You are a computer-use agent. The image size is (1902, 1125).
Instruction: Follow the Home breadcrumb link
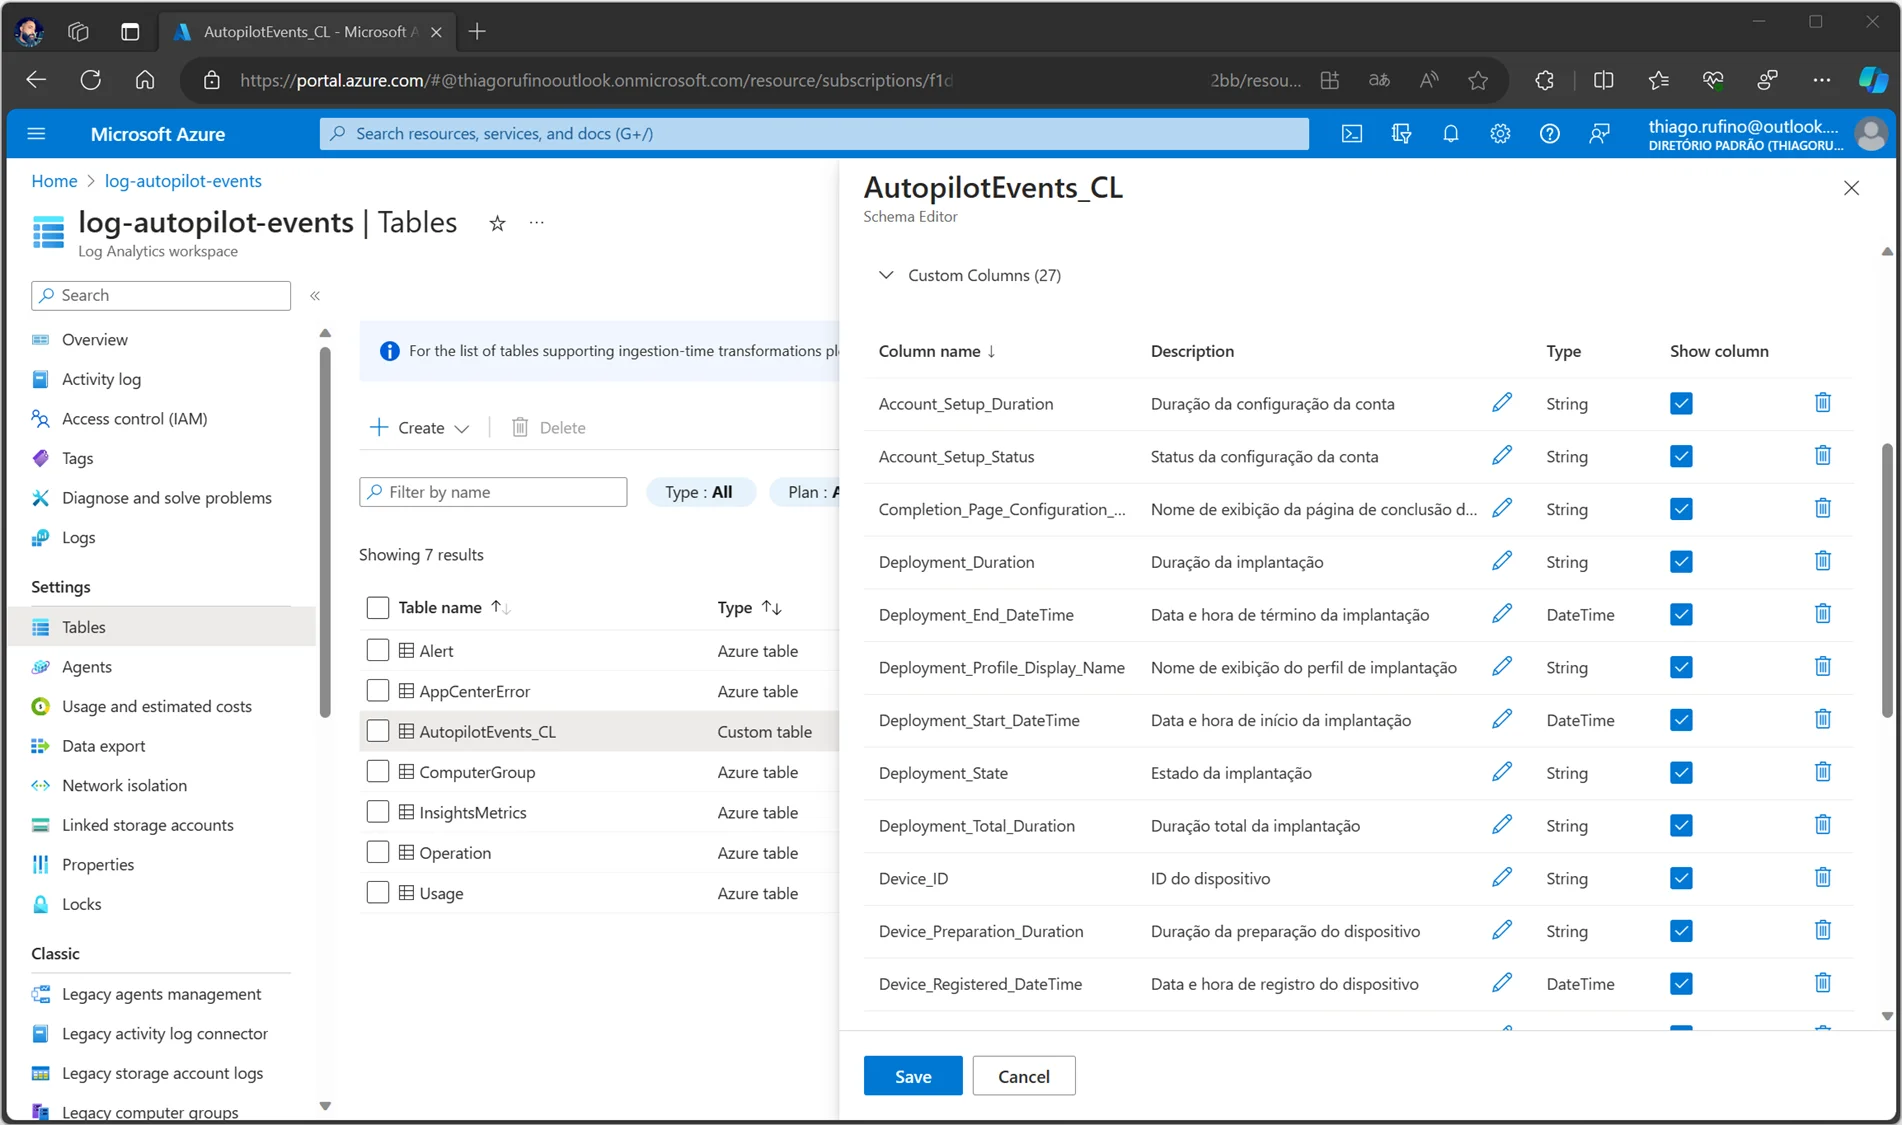pyautogui.click(x=54, y=181)
